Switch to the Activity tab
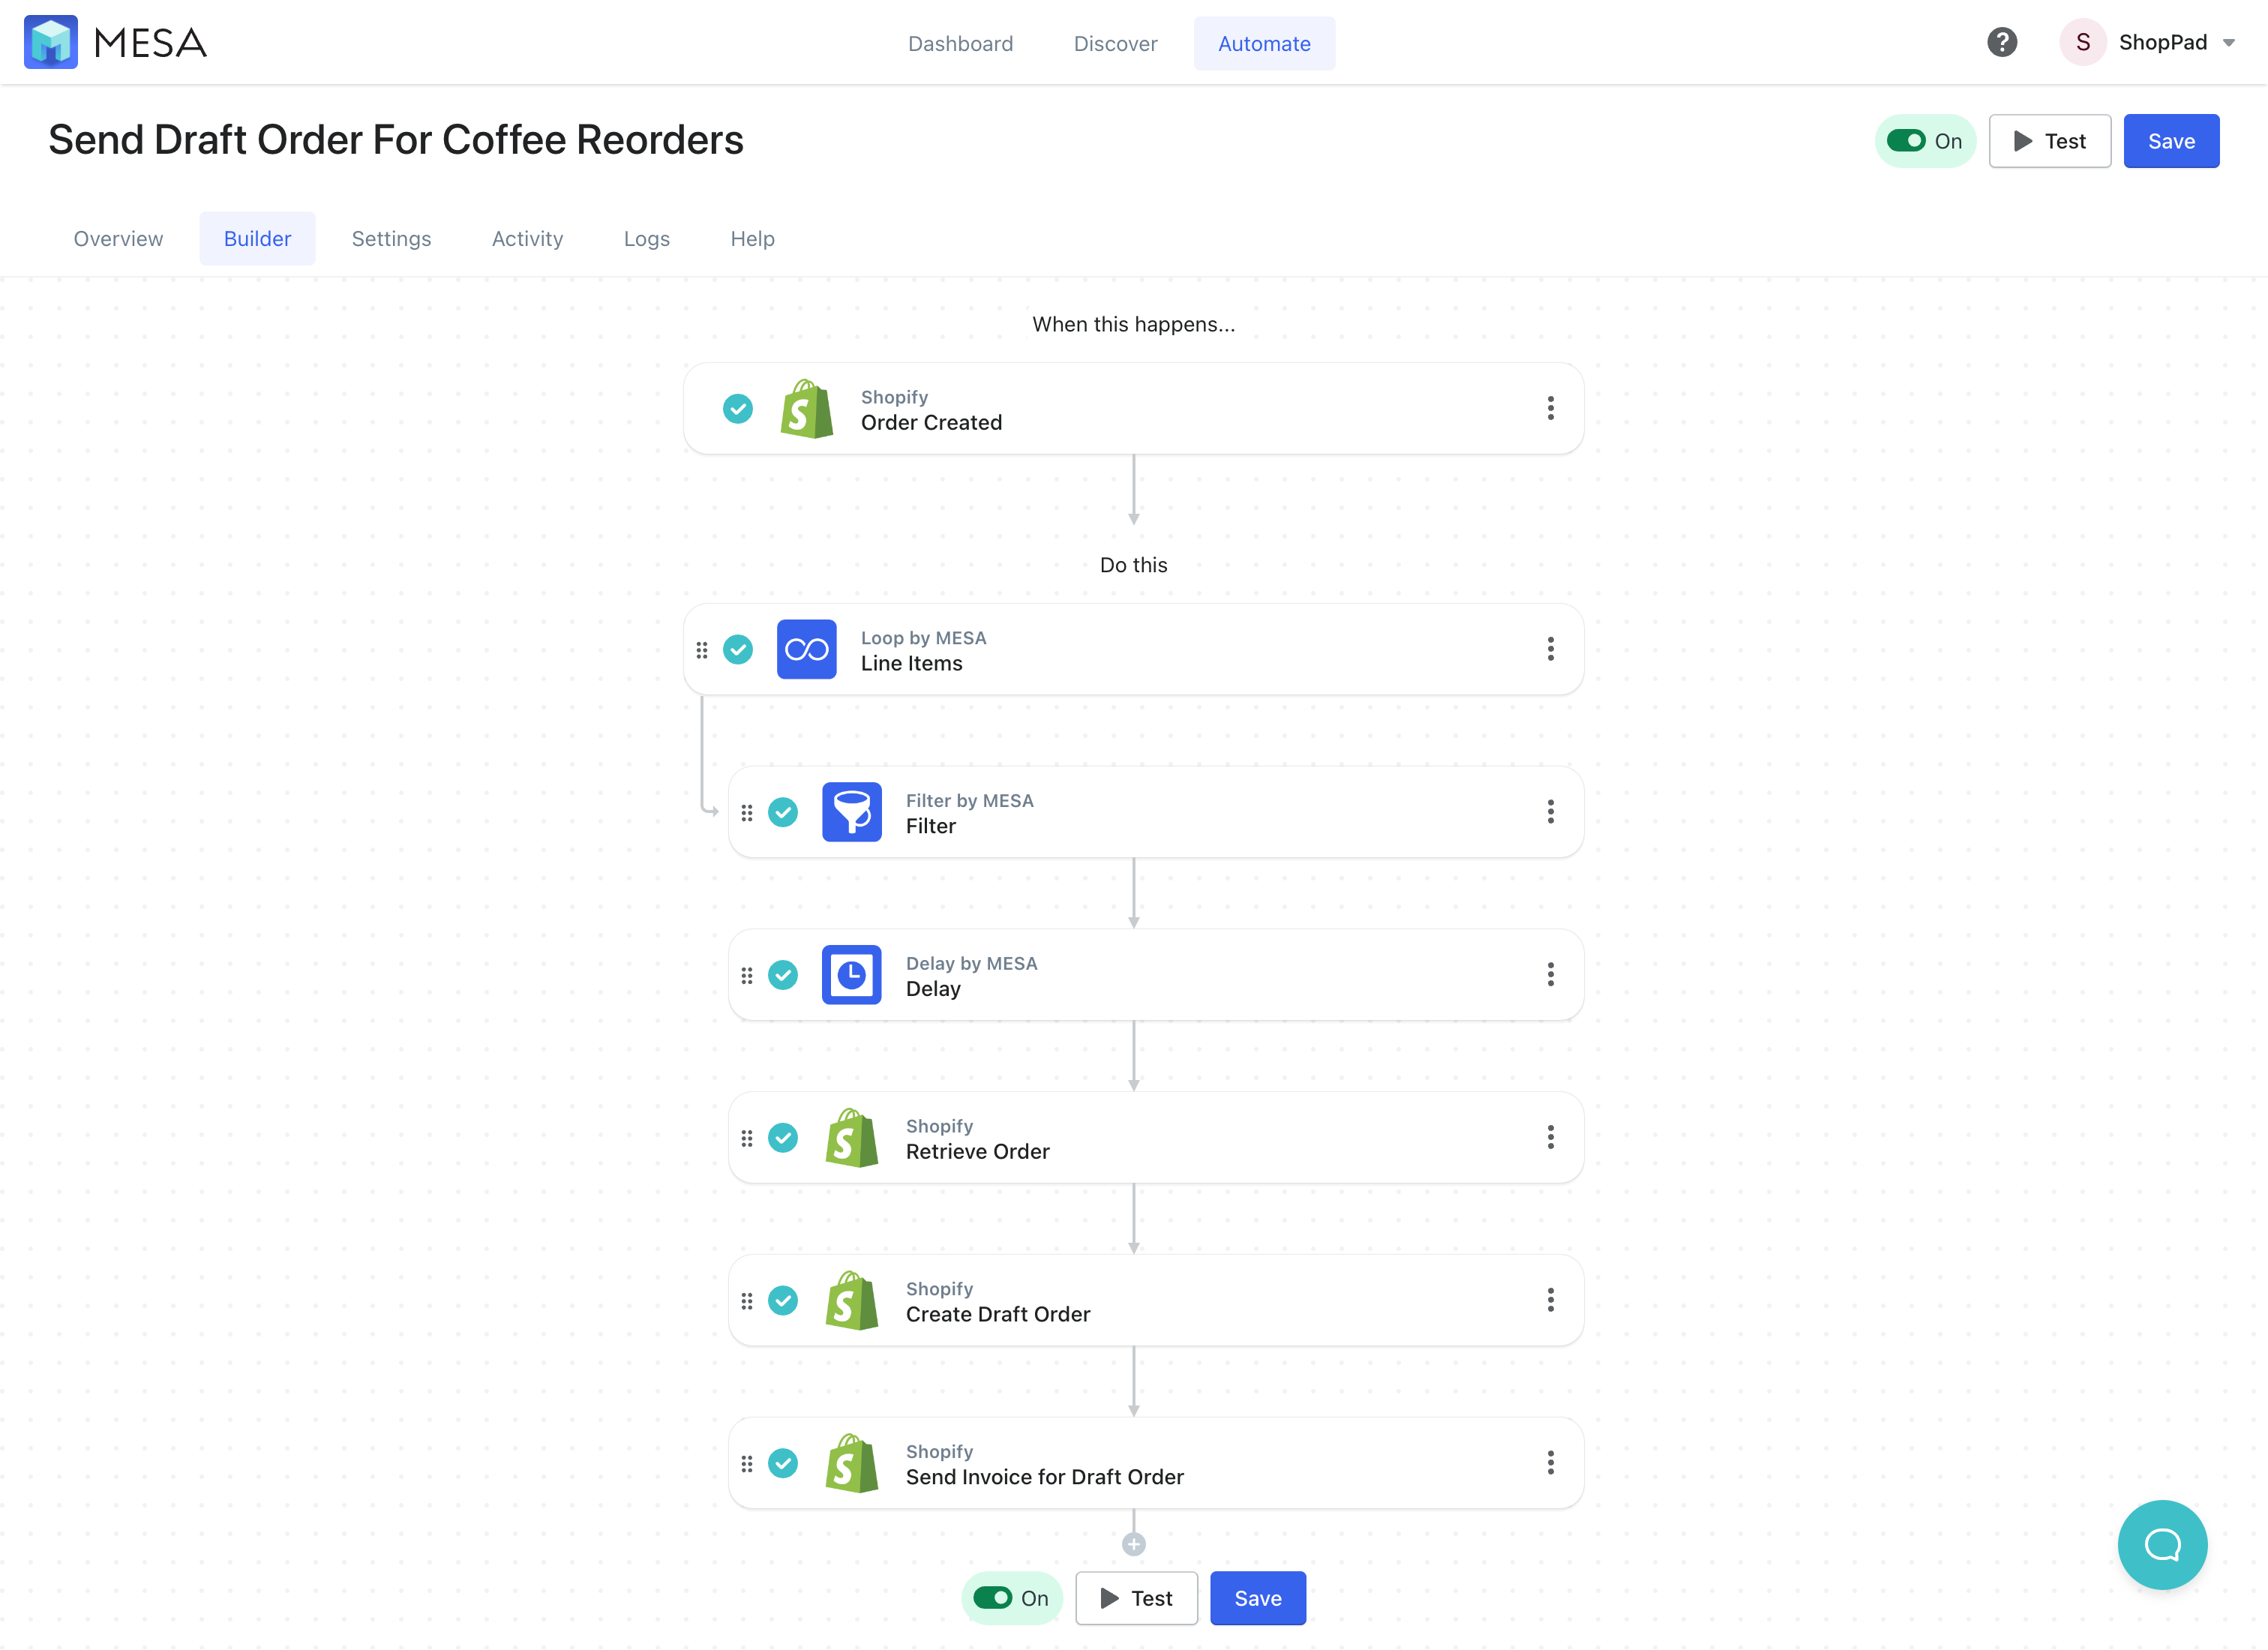 (527, 238)
